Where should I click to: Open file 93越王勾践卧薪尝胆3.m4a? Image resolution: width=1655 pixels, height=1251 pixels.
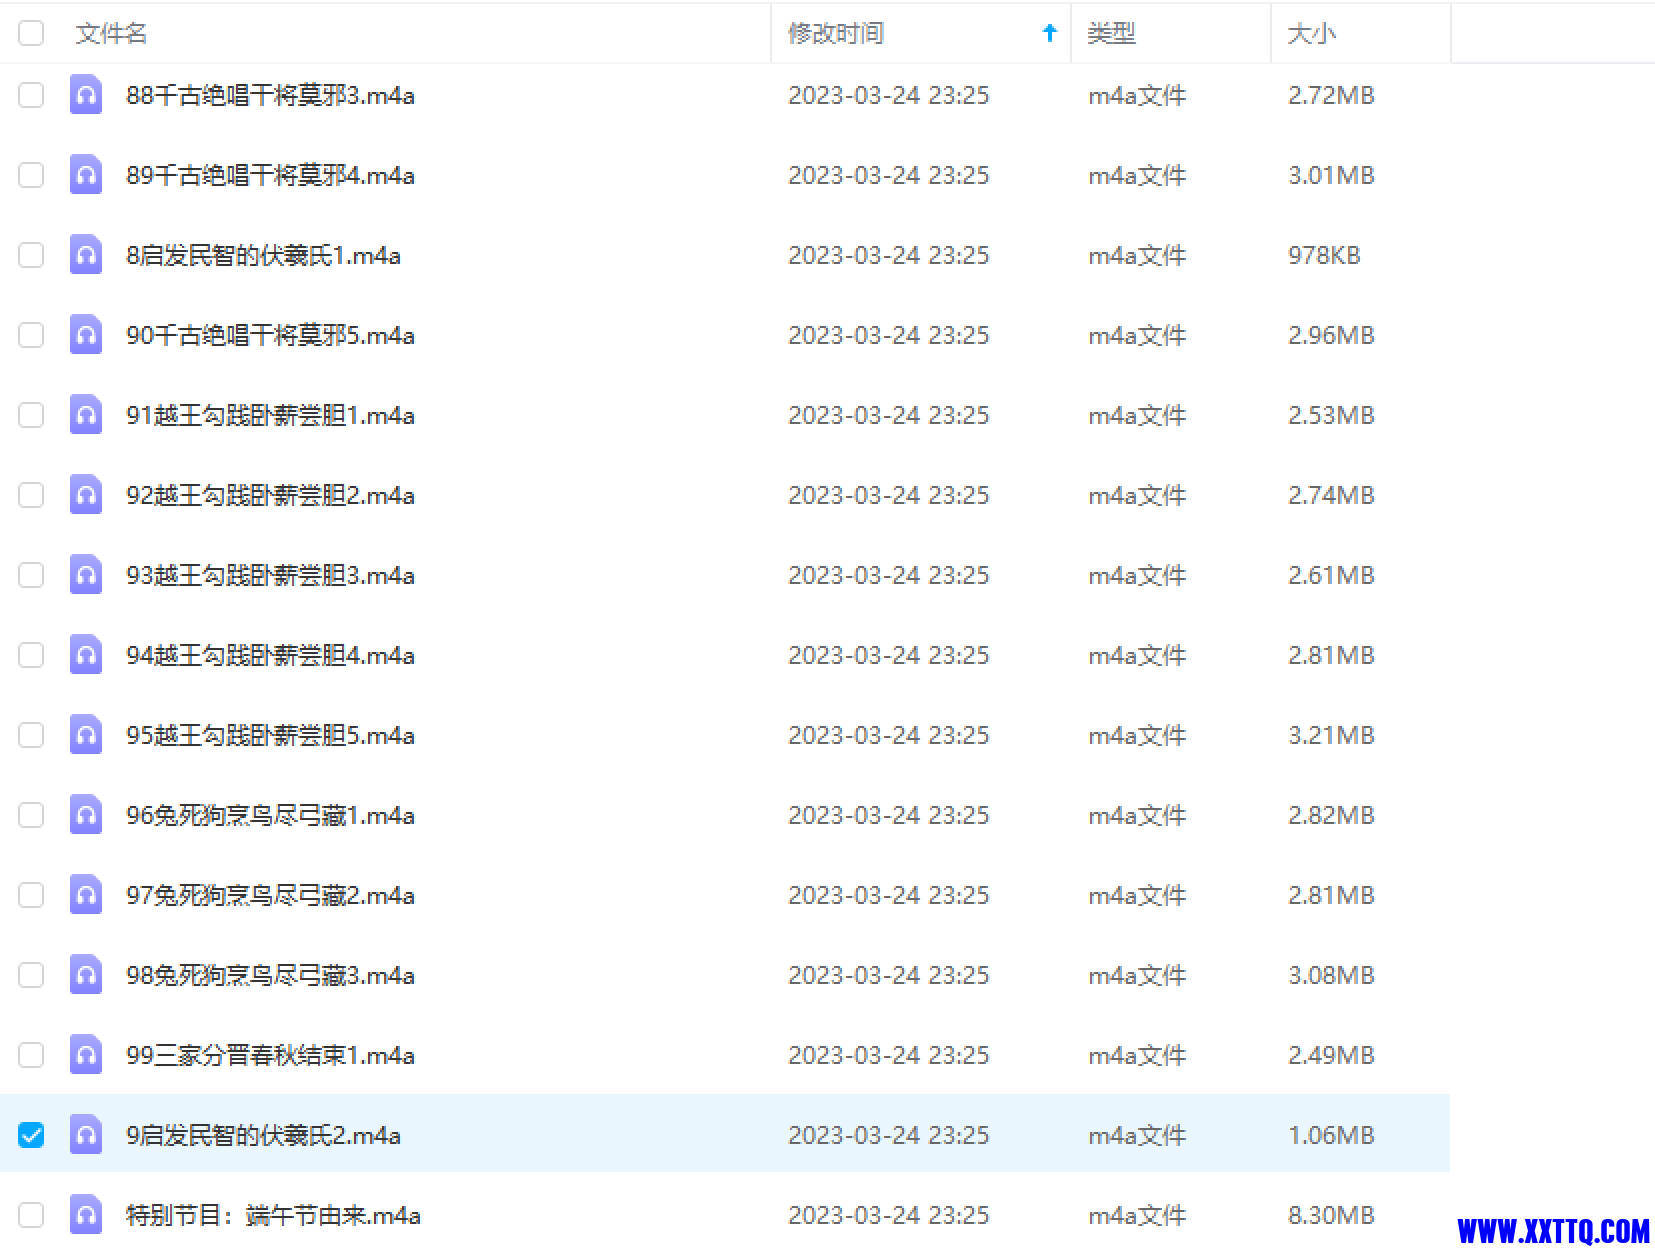coord(270,575)
